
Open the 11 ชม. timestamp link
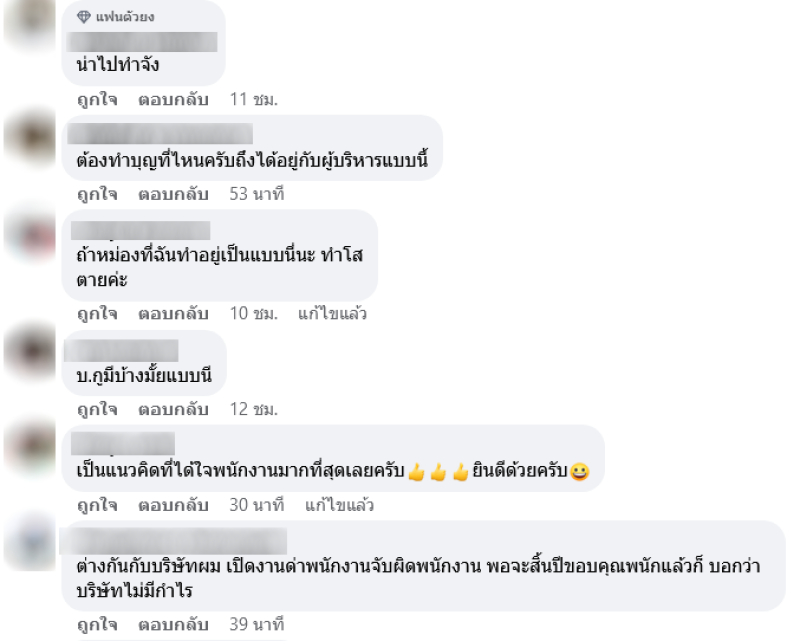click(x=254, y=99)
